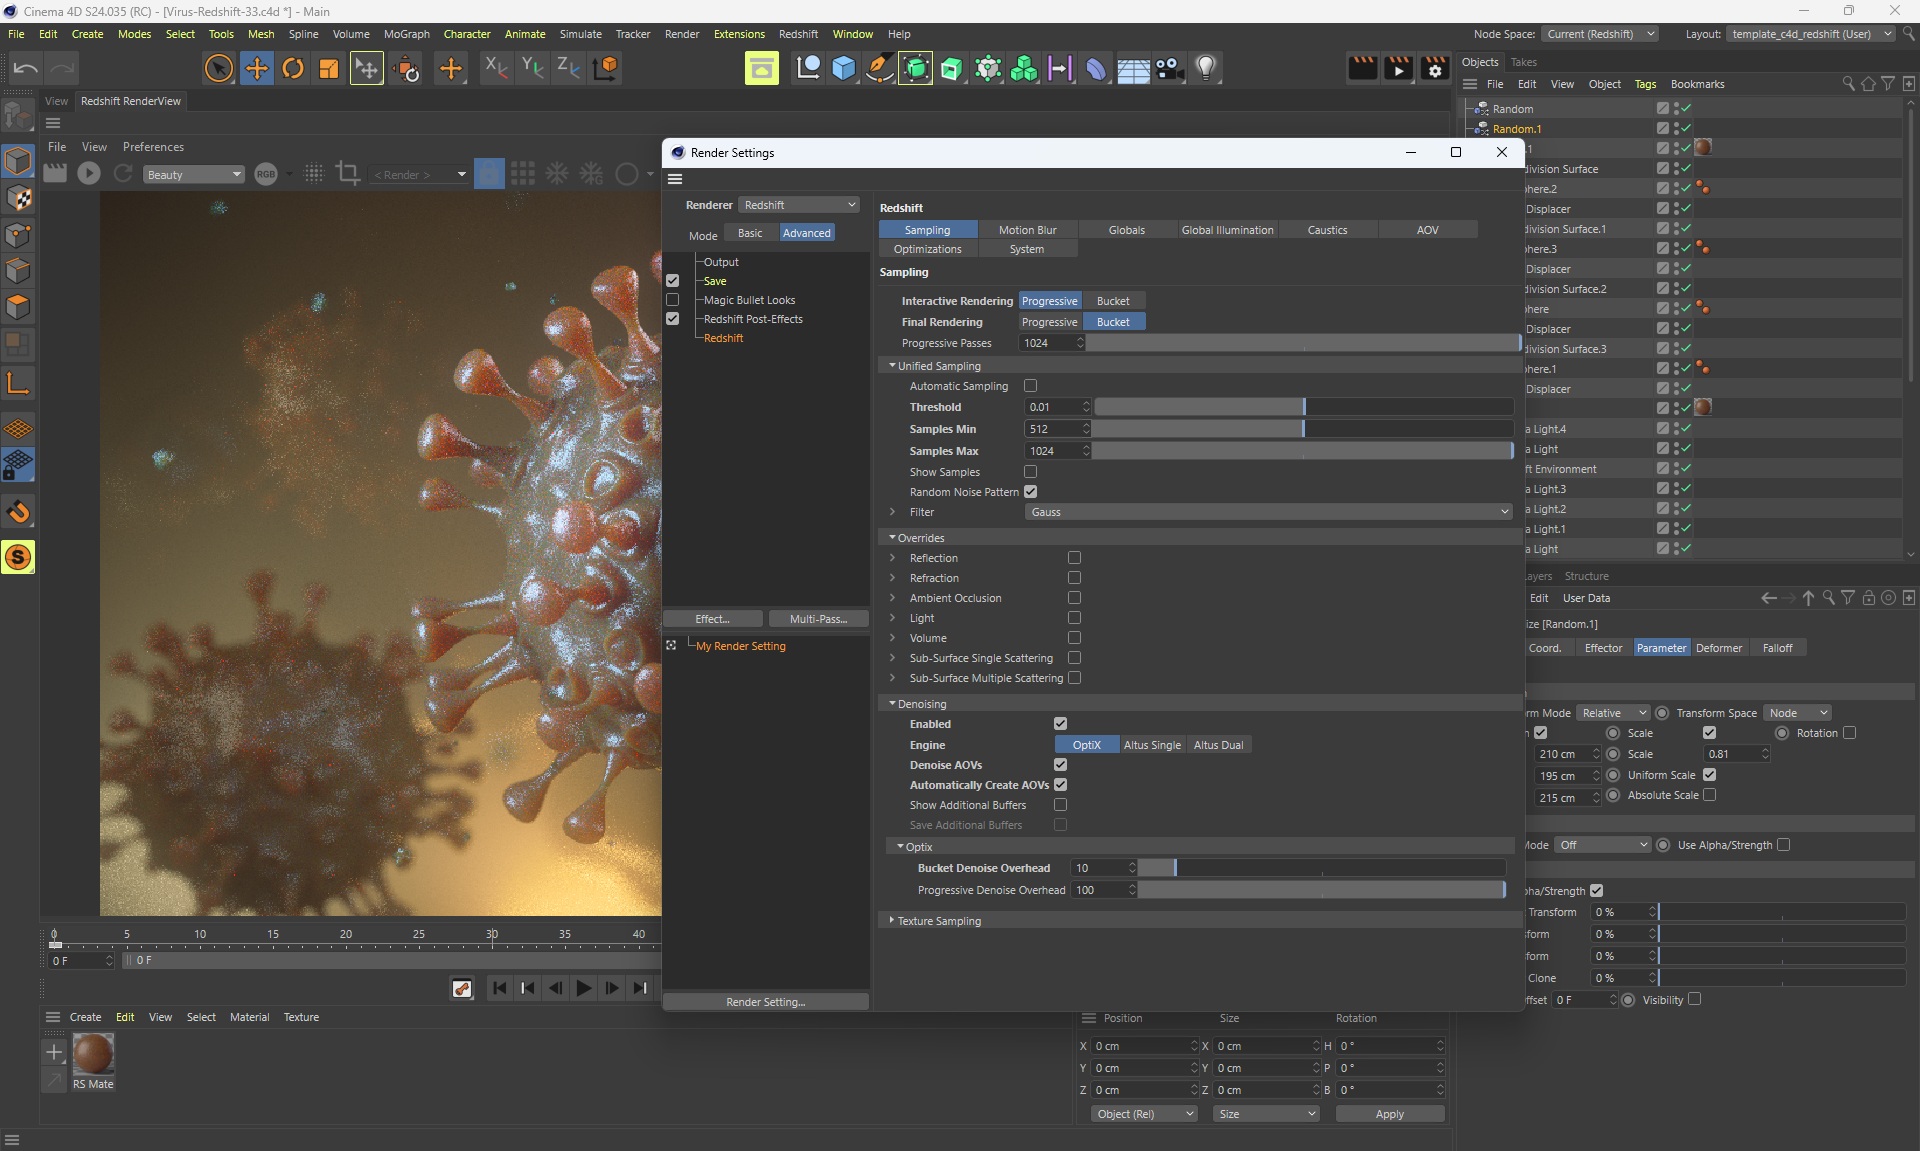Open the Camera object icon
Screen dimensions: 1920x1151
(x=1169, y=68)
